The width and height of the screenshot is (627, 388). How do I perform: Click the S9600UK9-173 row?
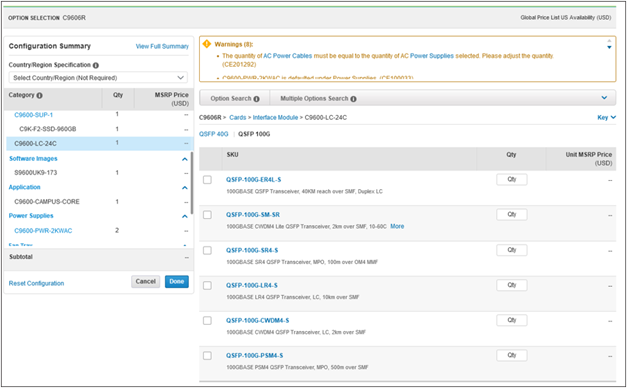pyautogui.click(x=99, y=173)
